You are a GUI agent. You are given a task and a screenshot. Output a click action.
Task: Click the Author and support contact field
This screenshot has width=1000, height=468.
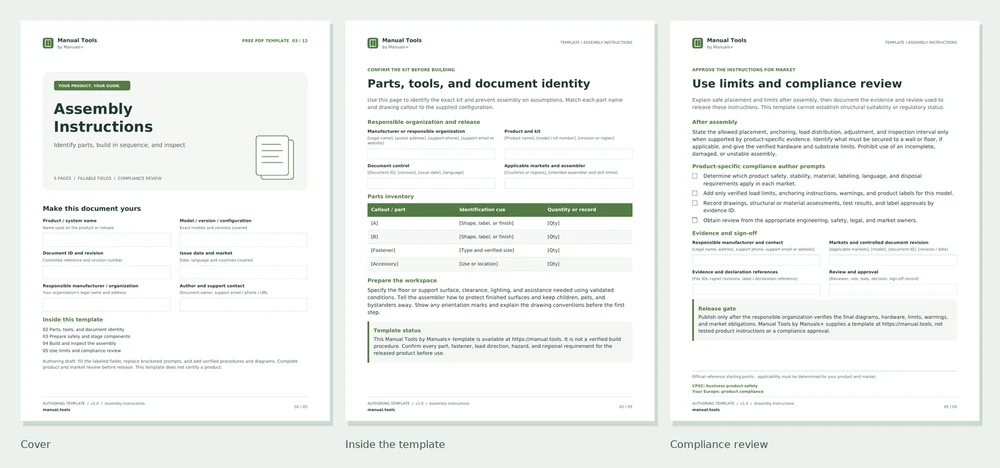pos(244,305)
